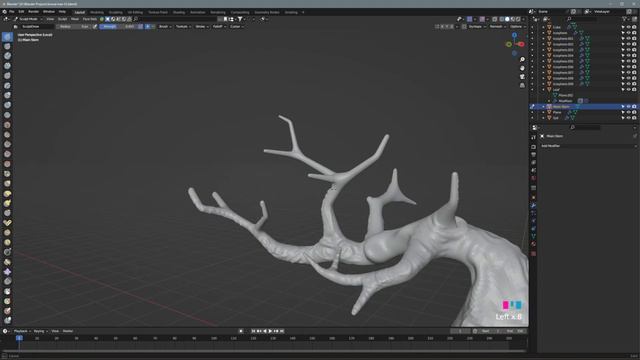Open the File menu

(x=11, y=12)
